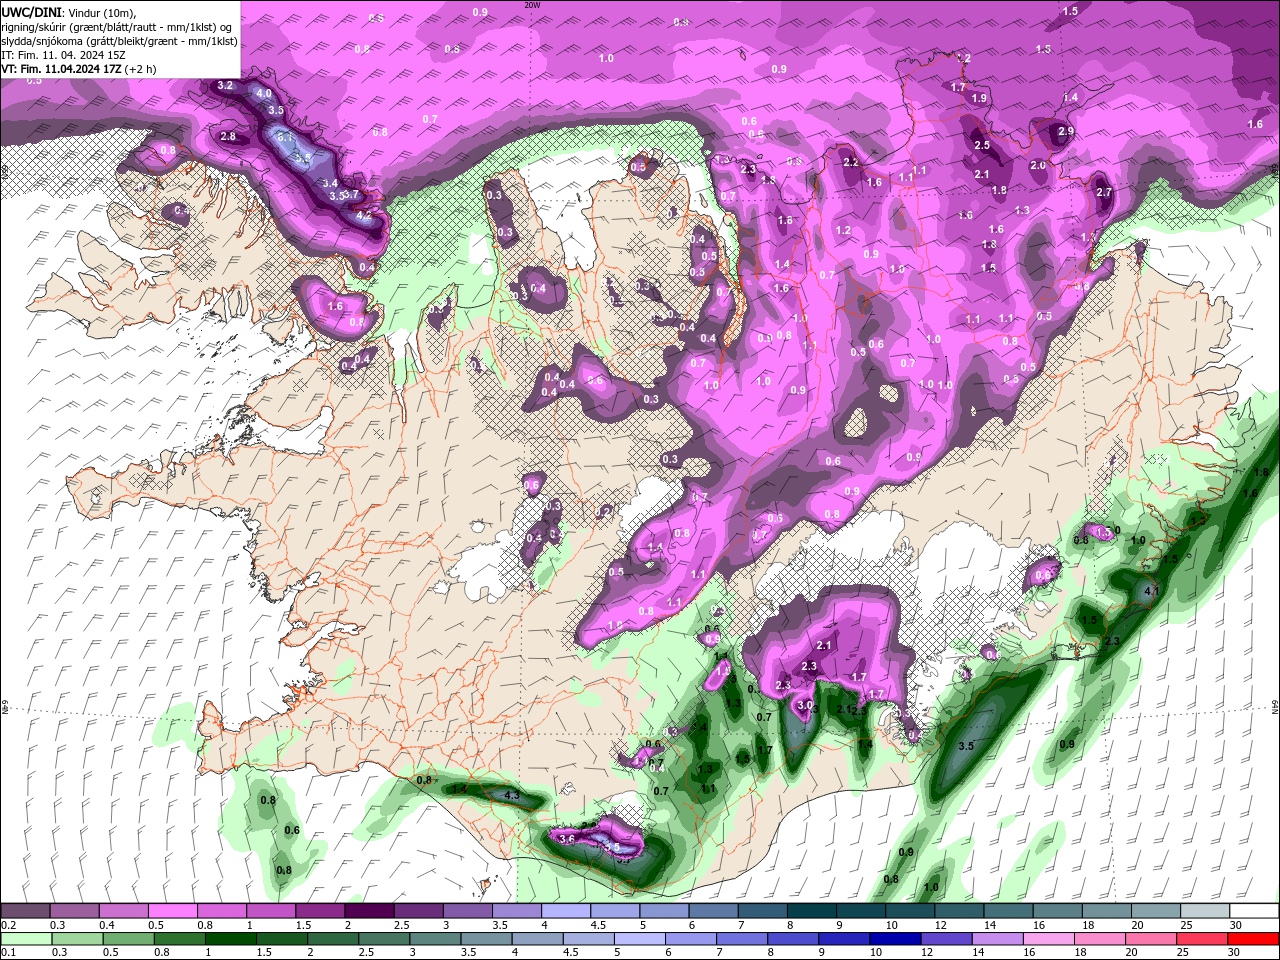Click the 'rigning/skúrir' legend description line
This screenshot has width=1280, height=960.
117,27
